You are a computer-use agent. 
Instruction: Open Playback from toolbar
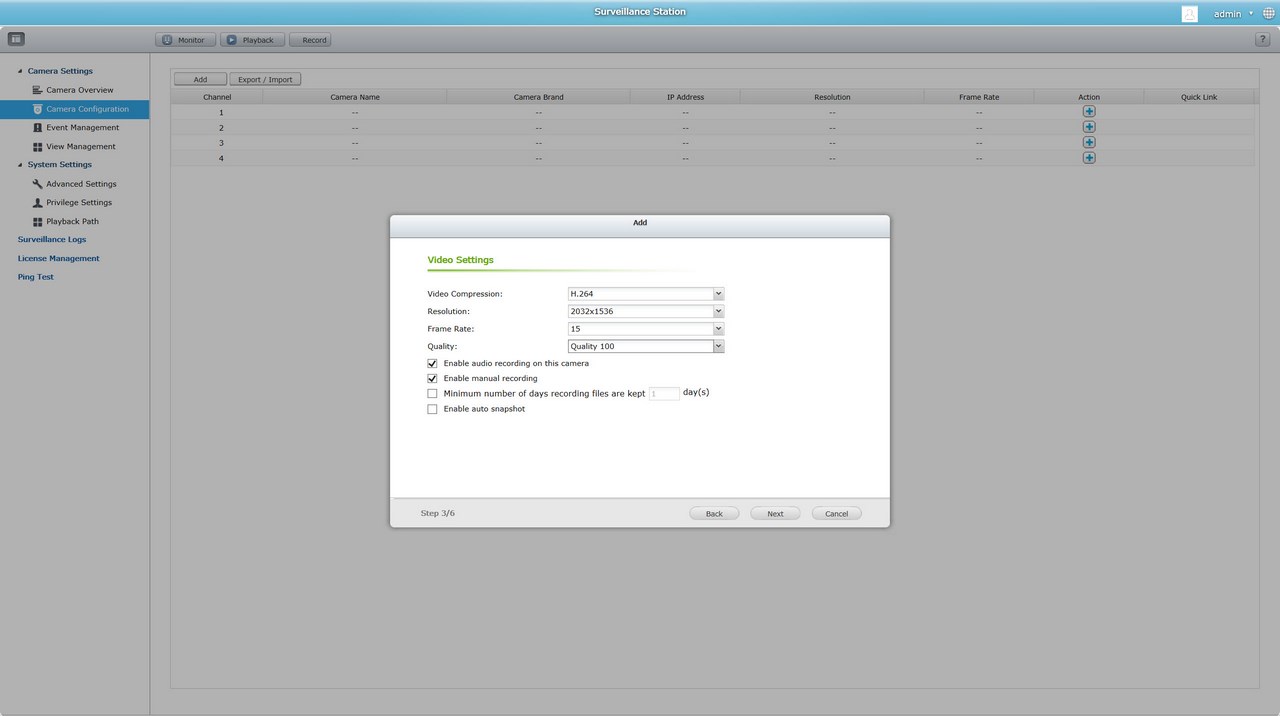[252, 40]
